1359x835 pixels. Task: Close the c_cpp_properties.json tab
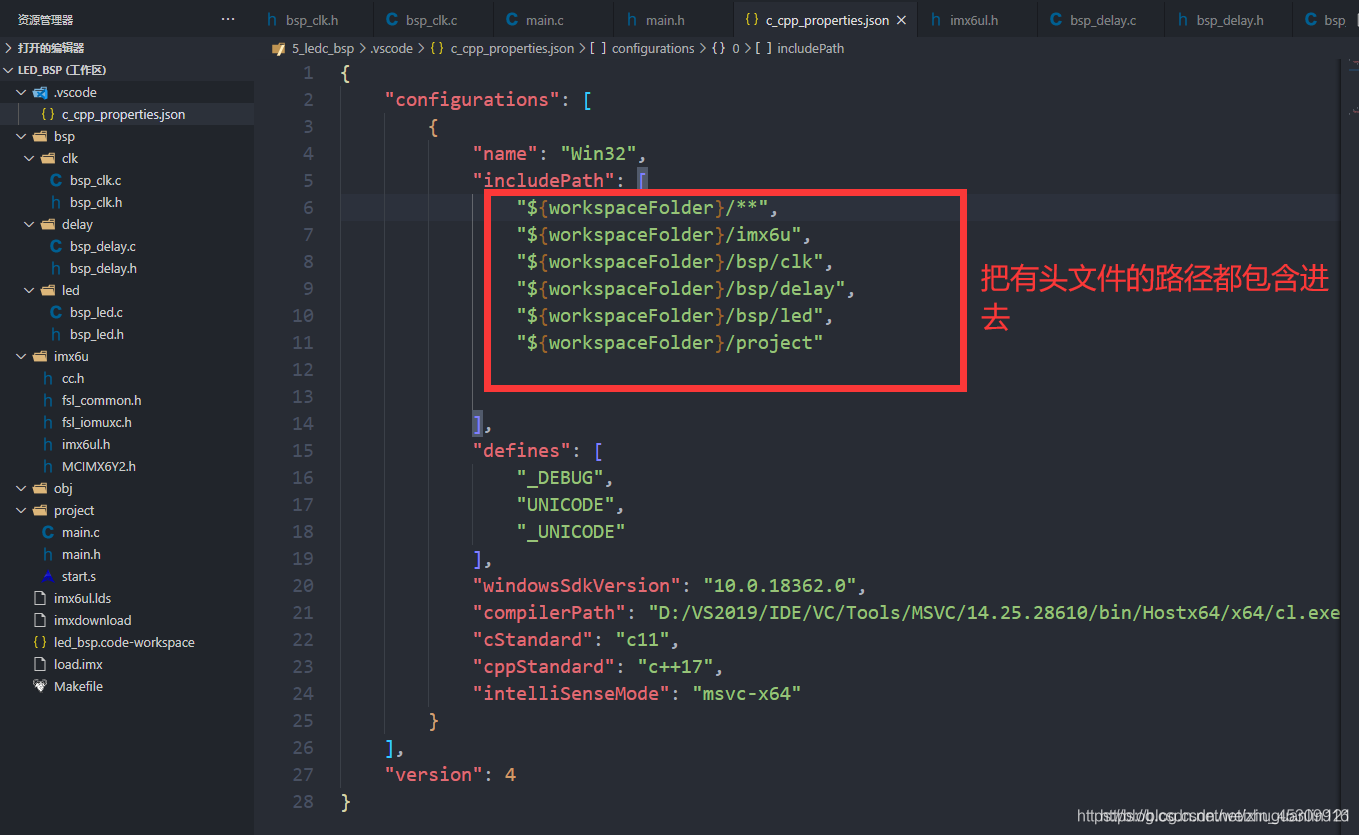(901, 20)
